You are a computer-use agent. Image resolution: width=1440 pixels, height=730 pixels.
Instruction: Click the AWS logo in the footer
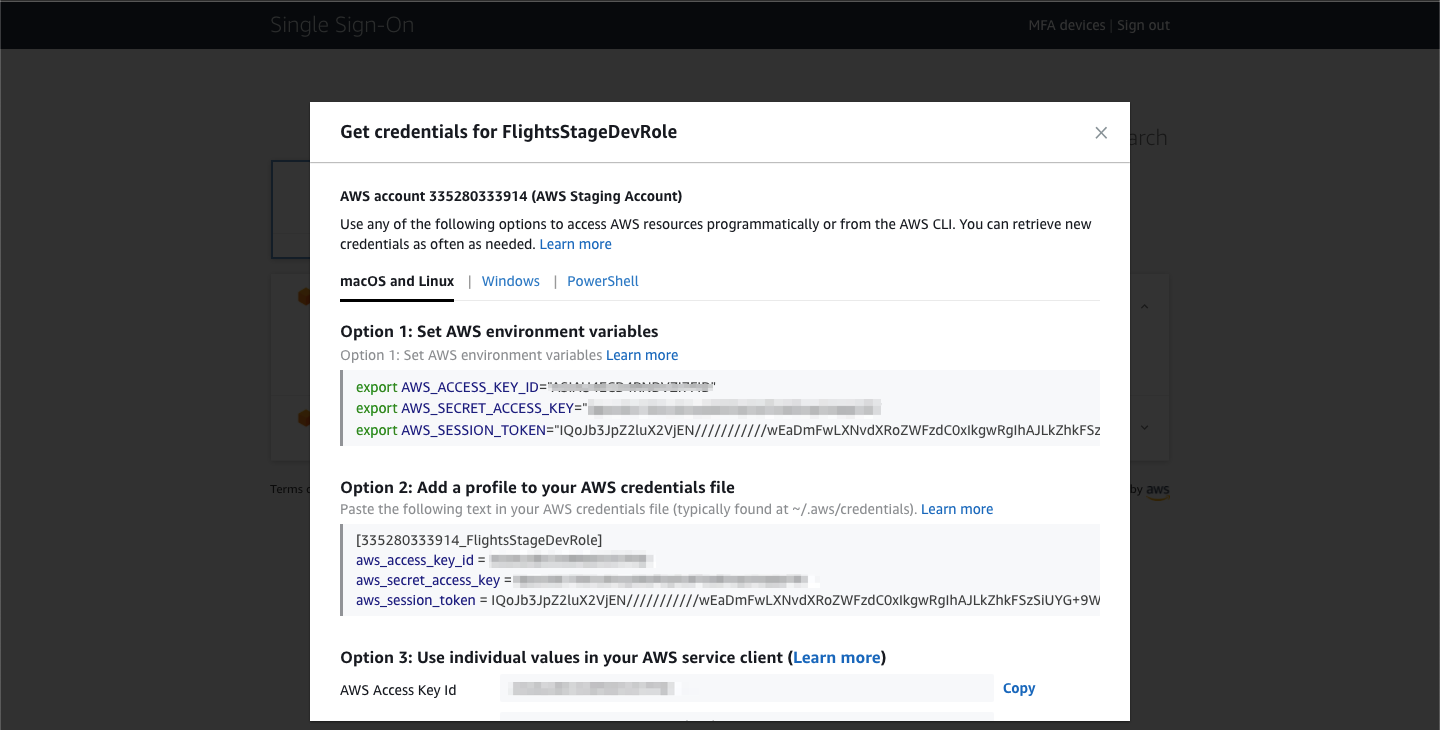[1158, 490]
